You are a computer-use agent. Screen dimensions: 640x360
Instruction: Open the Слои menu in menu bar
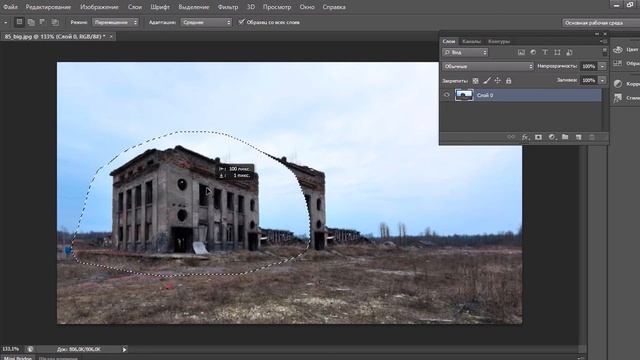[135, 7]
